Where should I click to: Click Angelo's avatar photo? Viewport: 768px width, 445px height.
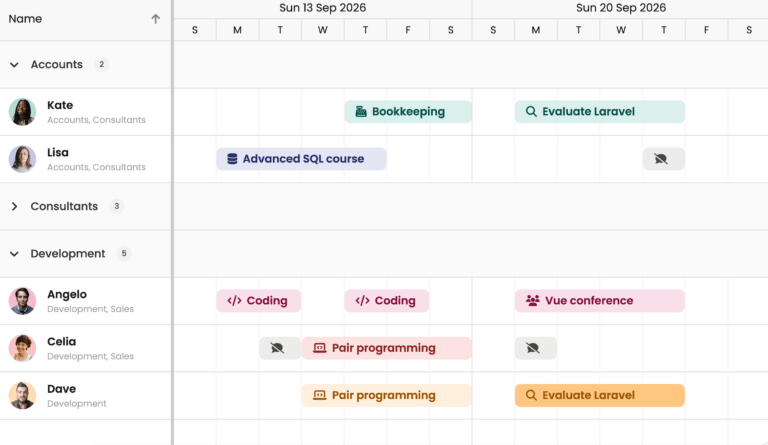click(22, 301)
